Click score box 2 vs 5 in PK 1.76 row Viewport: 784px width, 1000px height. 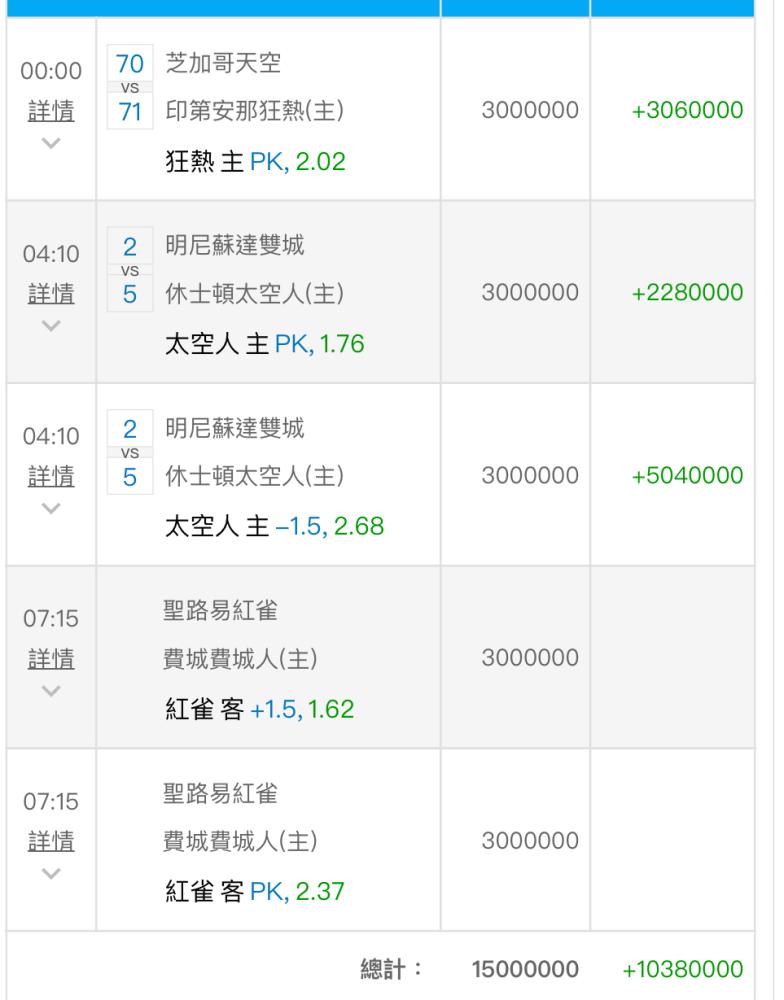coord(130,269)
